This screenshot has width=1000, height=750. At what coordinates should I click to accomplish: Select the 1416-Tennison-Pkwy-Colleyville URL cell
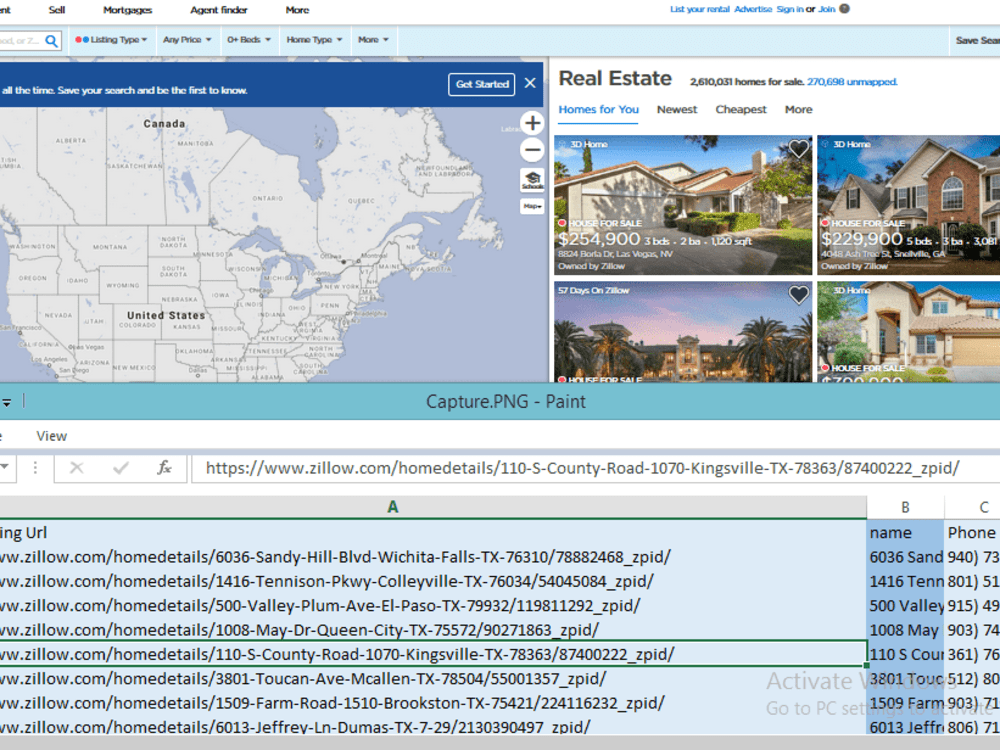[x=433, y=581]
